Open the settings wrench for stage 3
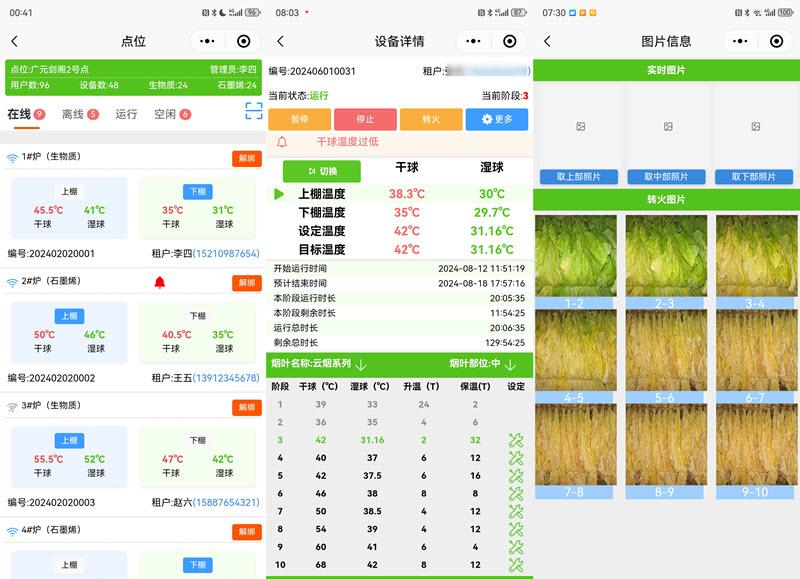The image size is (800, 579). 516,440
